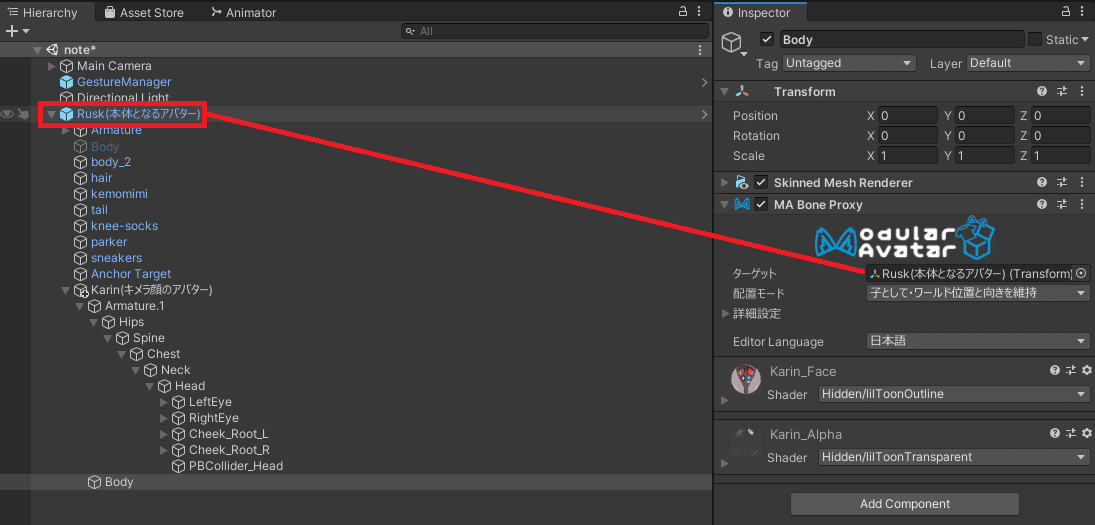Toggle scene visibility eye for Rusk
1095x525 pixels.
point(7,114)
